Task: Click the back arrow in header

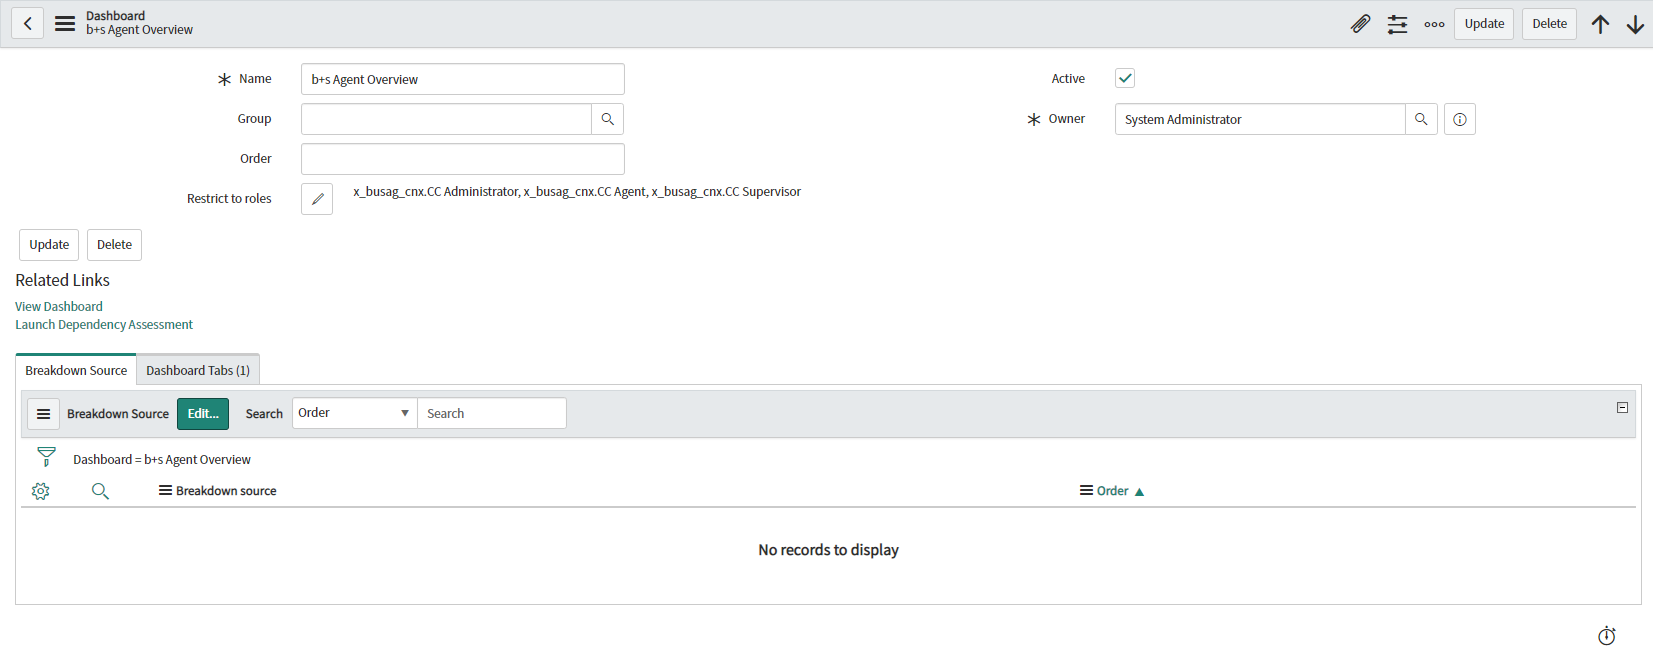Action: [x=28, y=23]
